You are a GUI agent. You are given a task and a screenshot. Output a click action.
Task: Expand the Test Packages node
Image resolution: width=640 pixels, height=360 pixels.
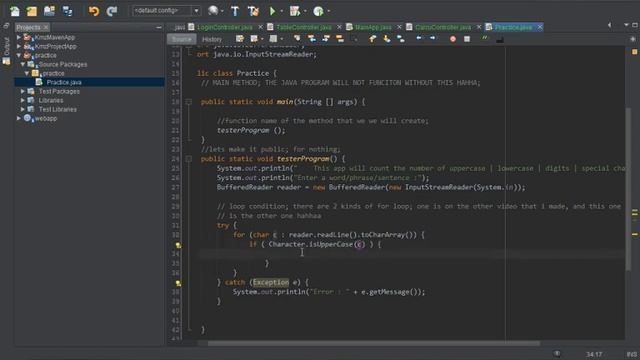click(x=23, y=91)
